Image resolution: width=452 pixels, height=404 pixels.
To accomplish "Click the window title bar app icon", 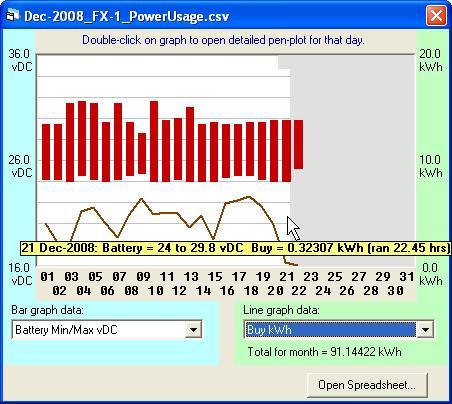I will click(x=13, y=15).
